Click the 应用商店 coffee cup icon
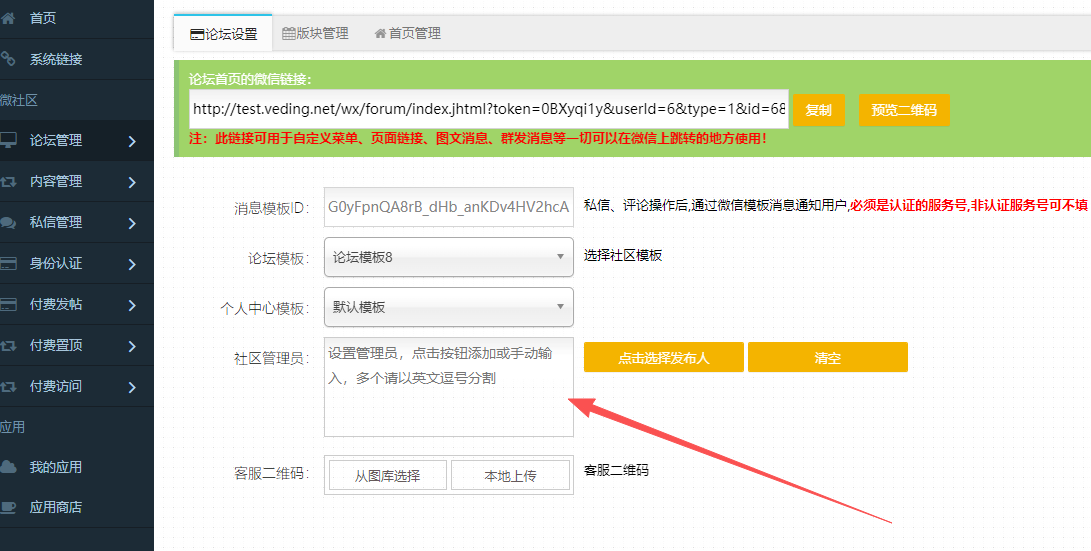The image size is (1091, 551). [x=9, y=507]
